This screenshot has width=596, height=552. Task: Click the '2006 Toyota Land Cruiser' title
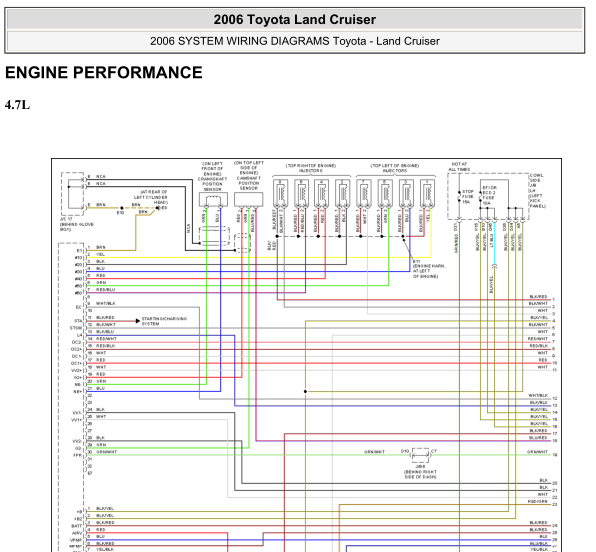click(295, 19)
